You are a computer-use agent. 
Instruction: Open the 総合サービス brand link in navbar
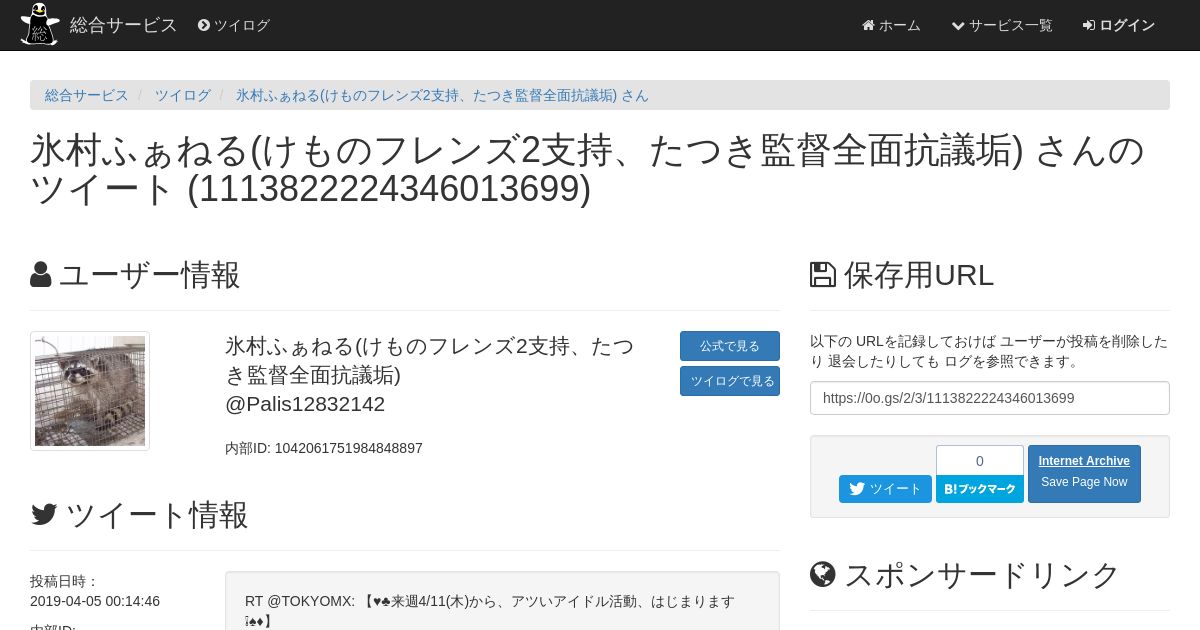pyautogui.click(x=124, y=25)
